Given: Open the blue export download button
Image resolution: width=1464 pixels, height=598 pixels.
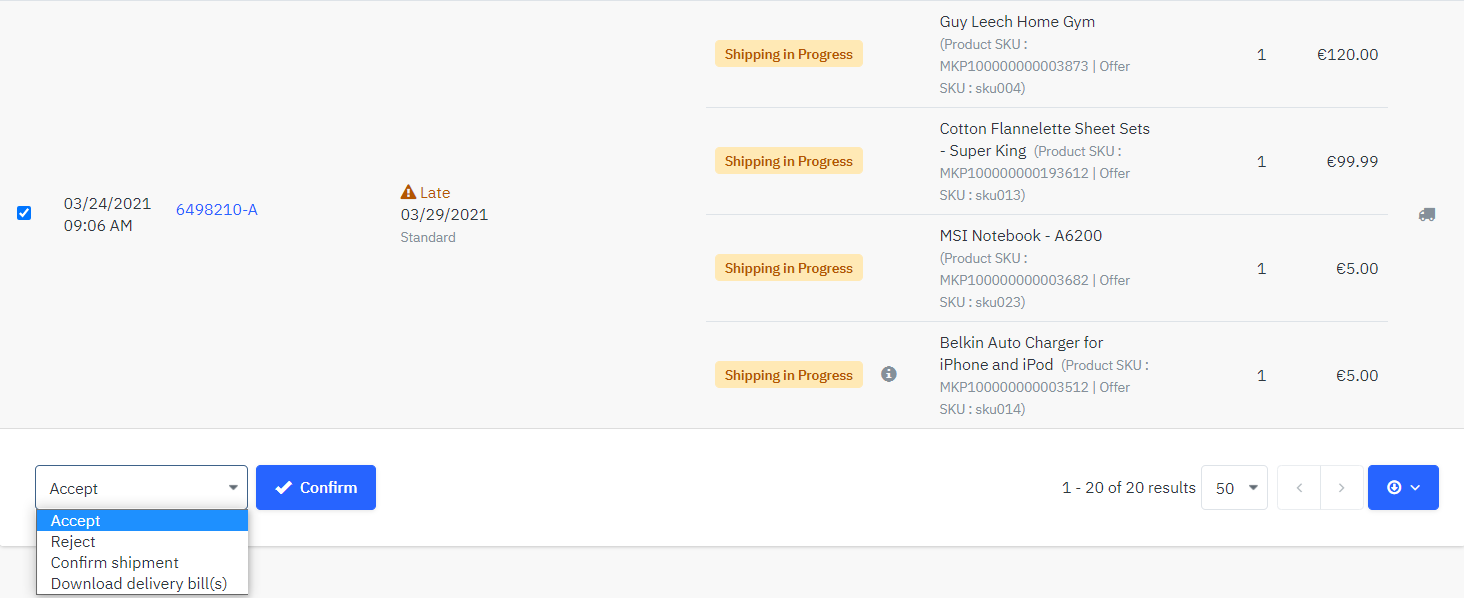Looking at the screenshot, I should [1403, 488].
